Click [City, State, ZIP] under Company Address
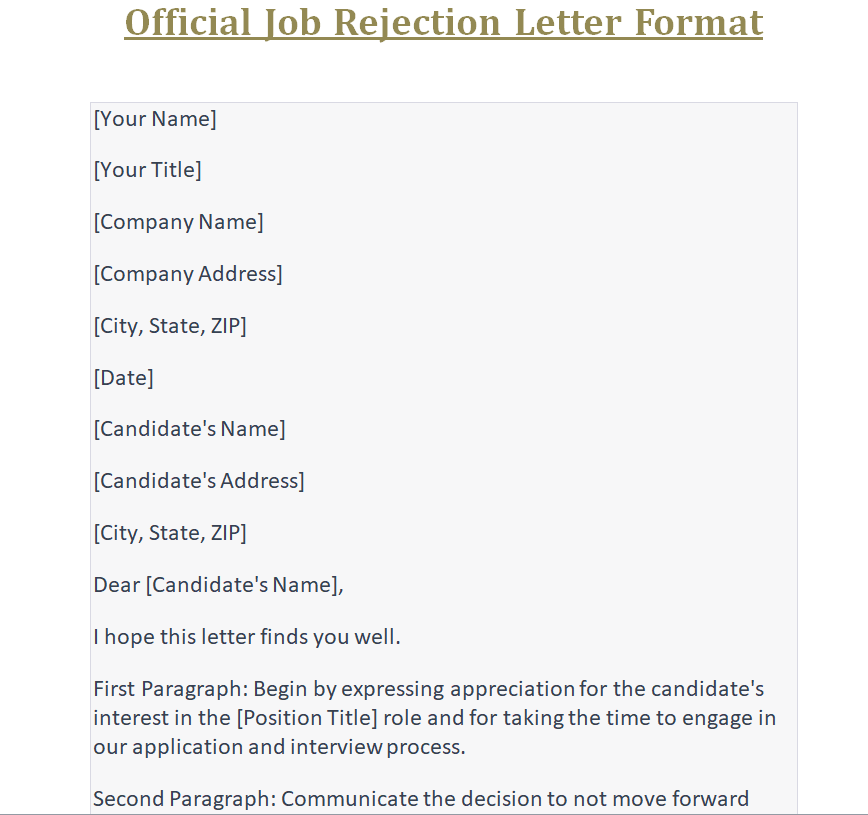Image resolution: width=868 pixels, height=815 pixels. point(170,326)
